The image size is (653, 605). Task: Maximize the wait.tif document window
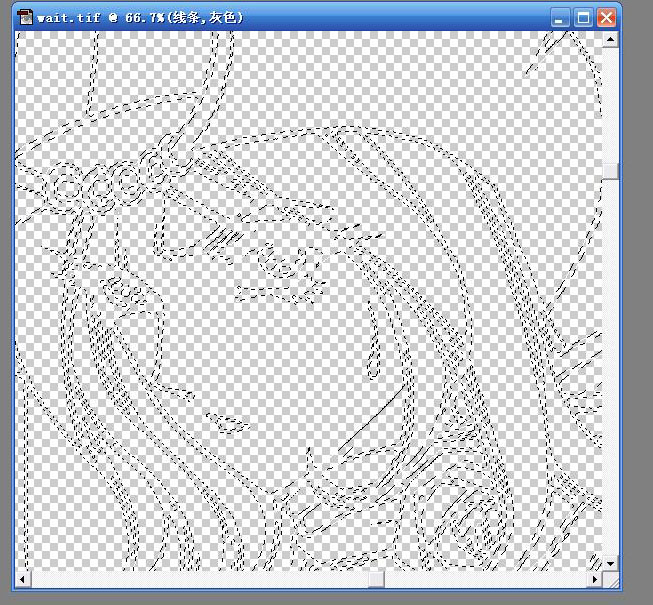tap(583, 18)
